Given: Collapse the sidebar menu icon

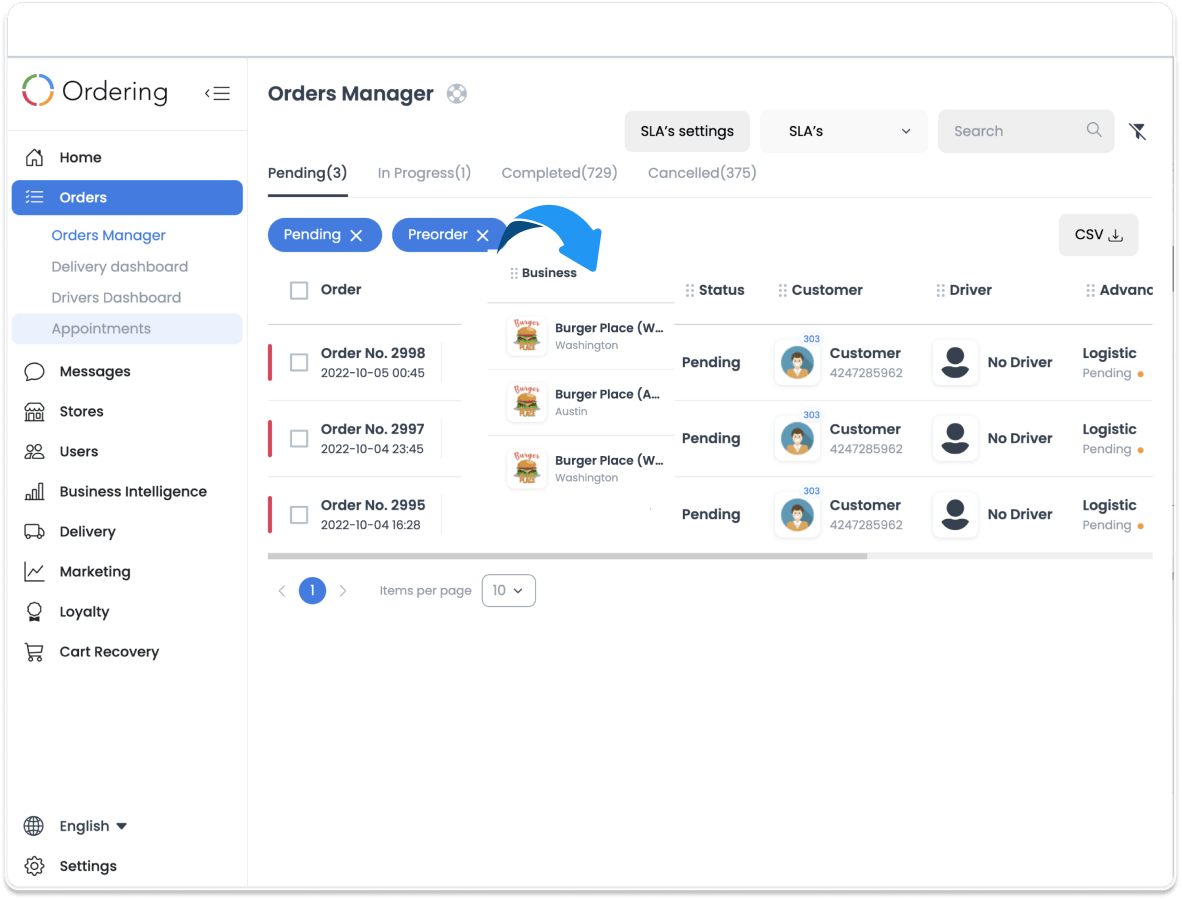Looking at the screenshot, I should 218,93.
